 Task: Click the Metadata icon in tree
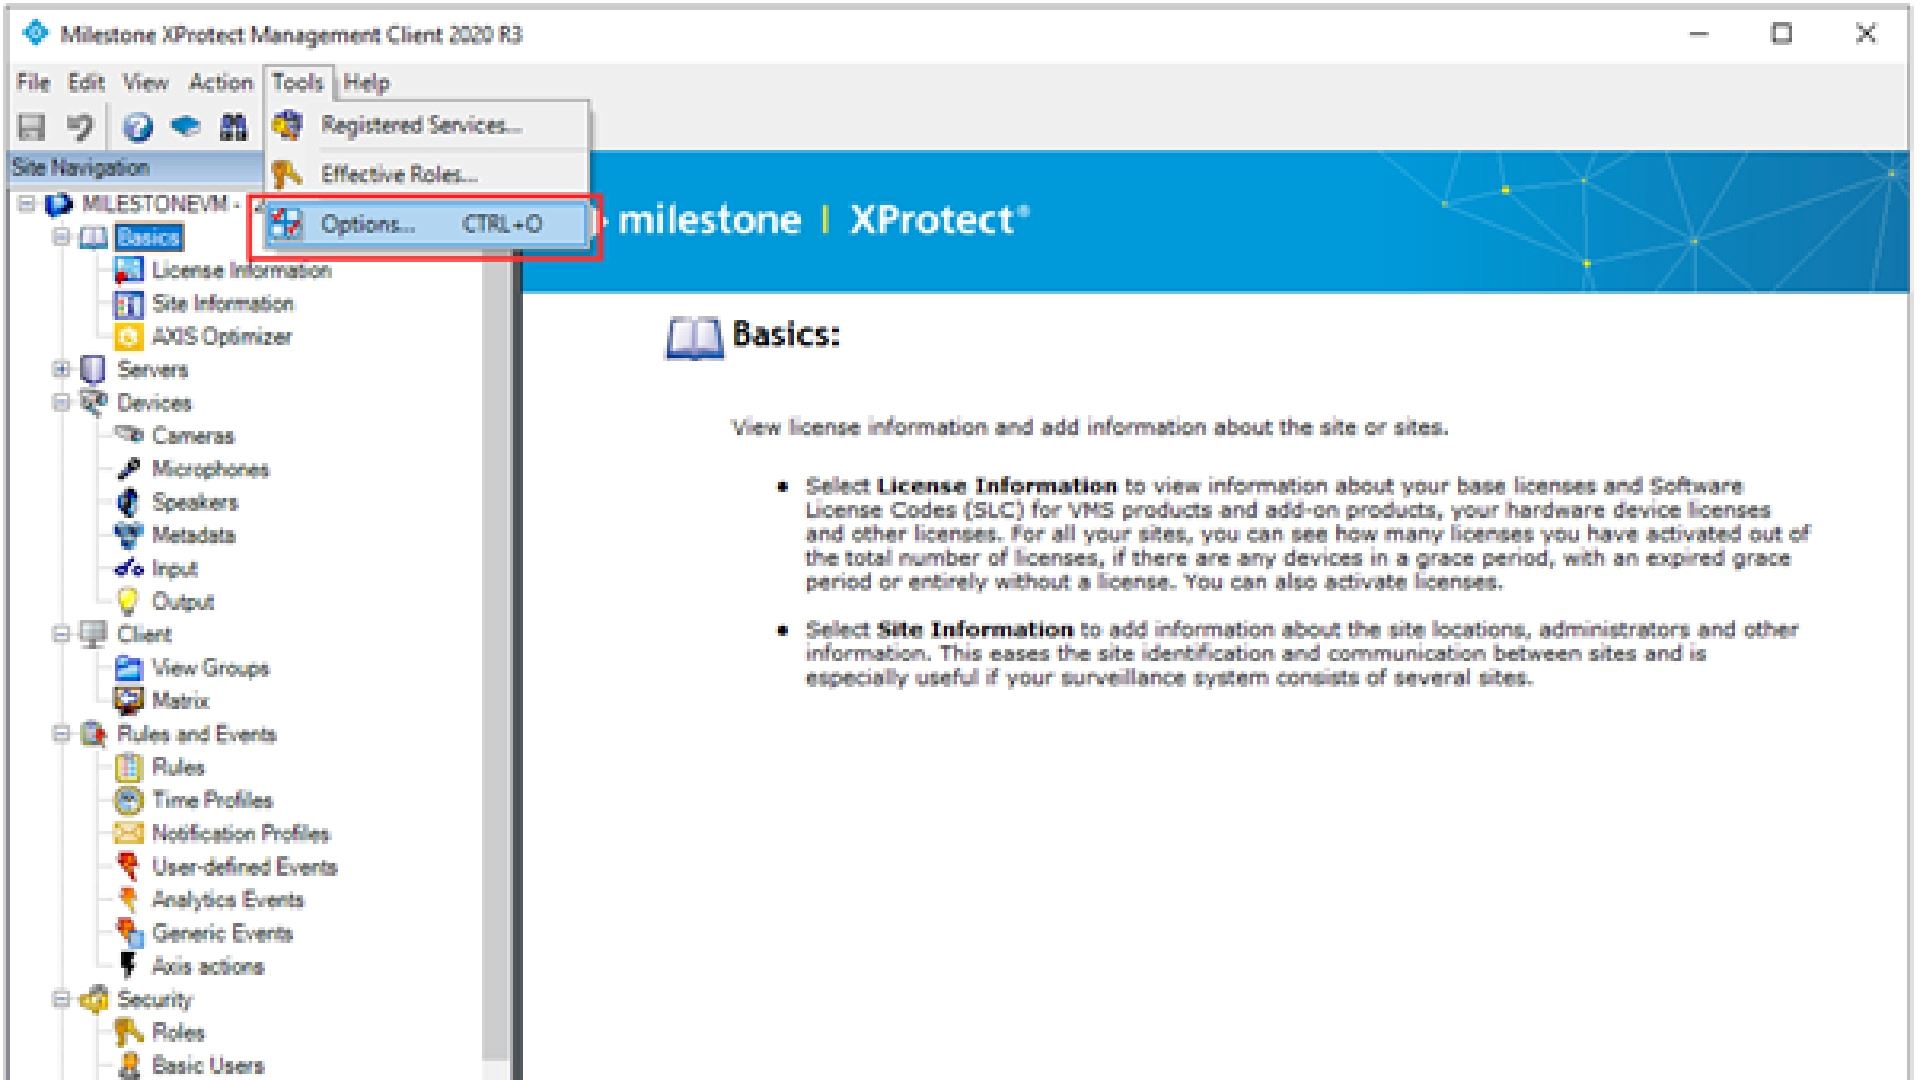pyautogui.click(x=128, y=535)
